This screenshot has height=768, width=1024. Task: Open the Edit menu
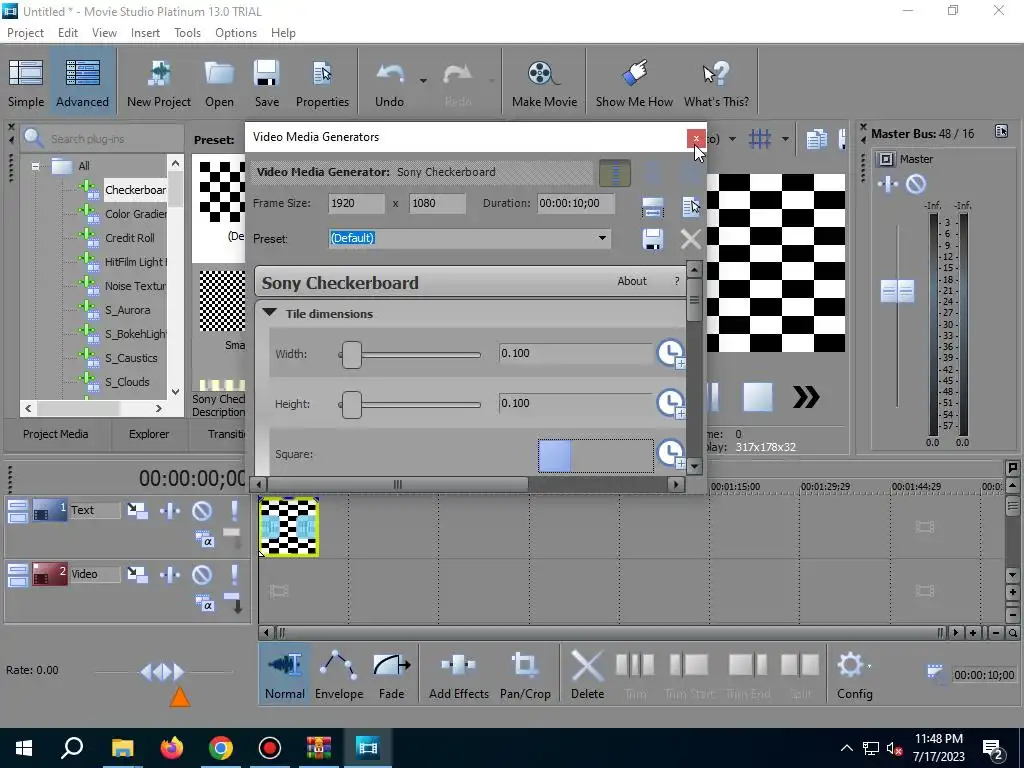(68, 33)
